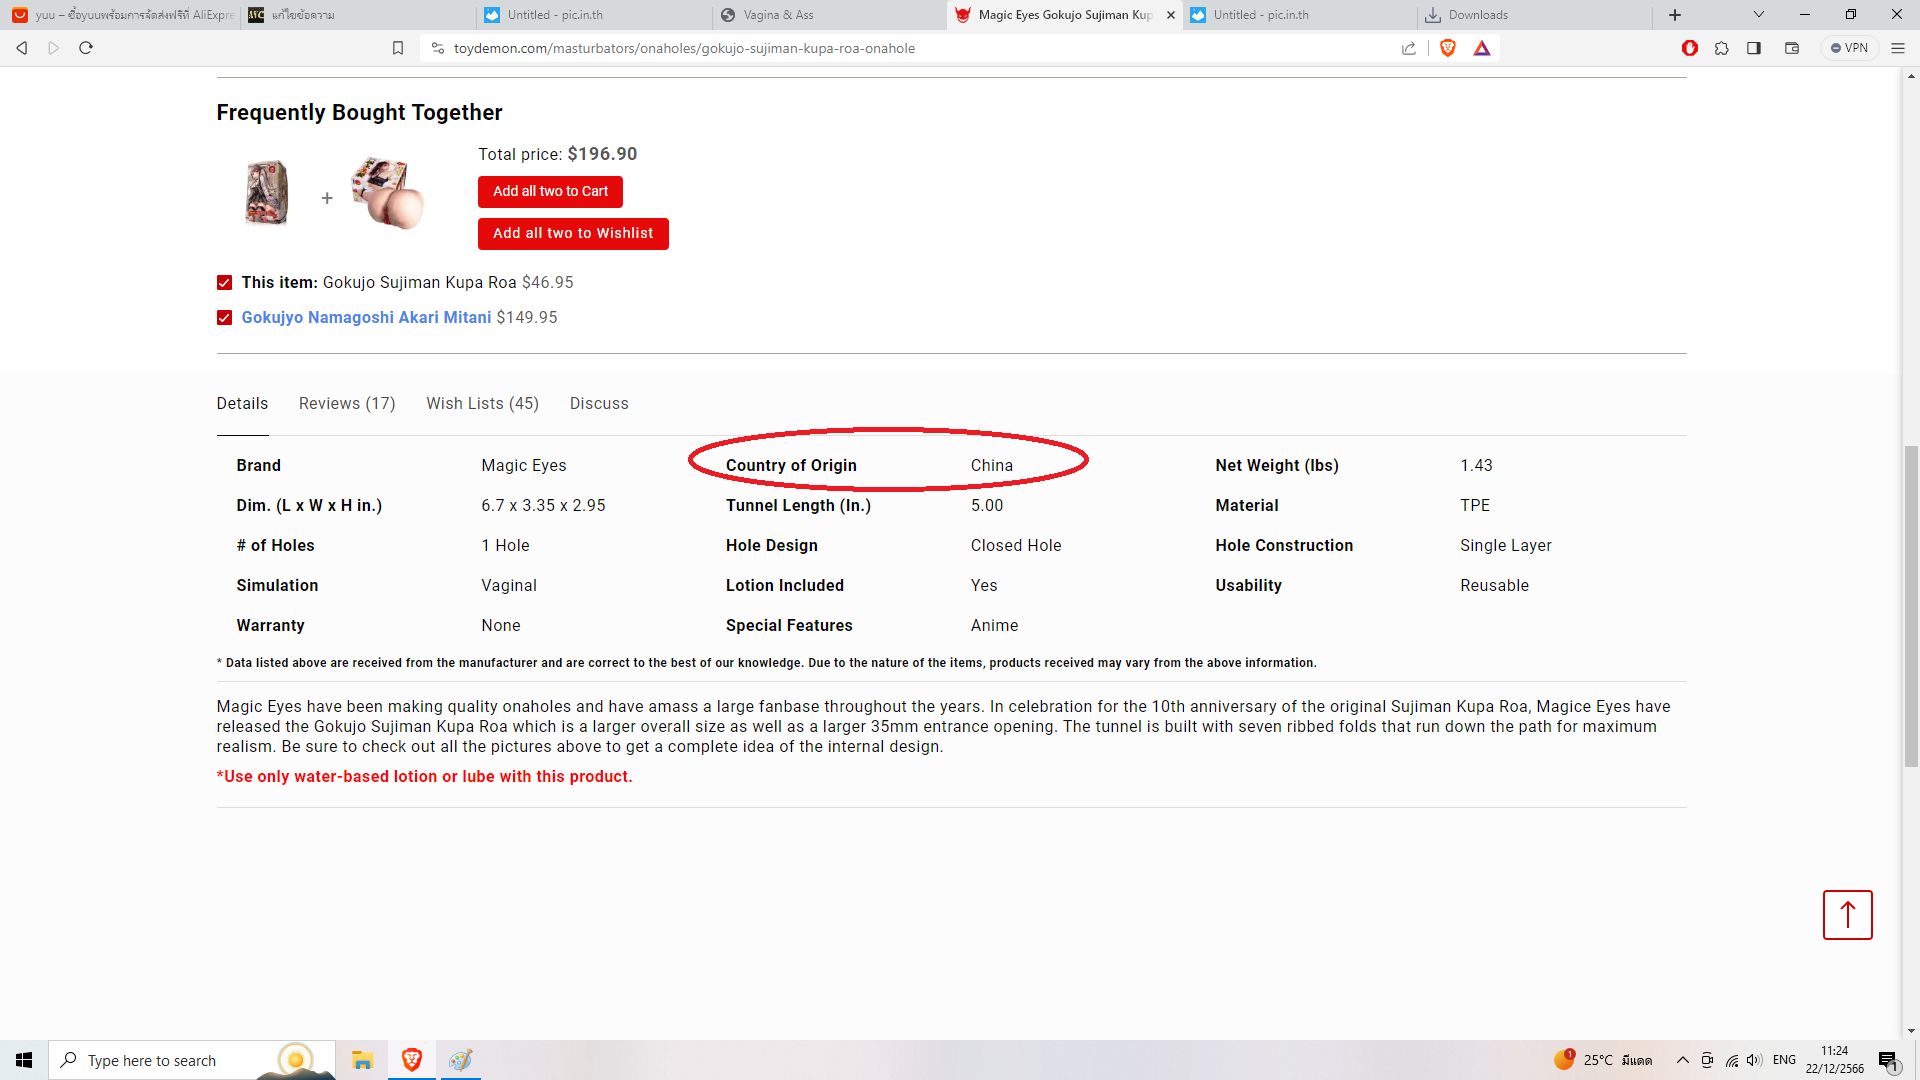The width and height of the screenshot is (1920, 1080).
Task: Click the second product thumbnail image
Action: (x=389, y=193)
